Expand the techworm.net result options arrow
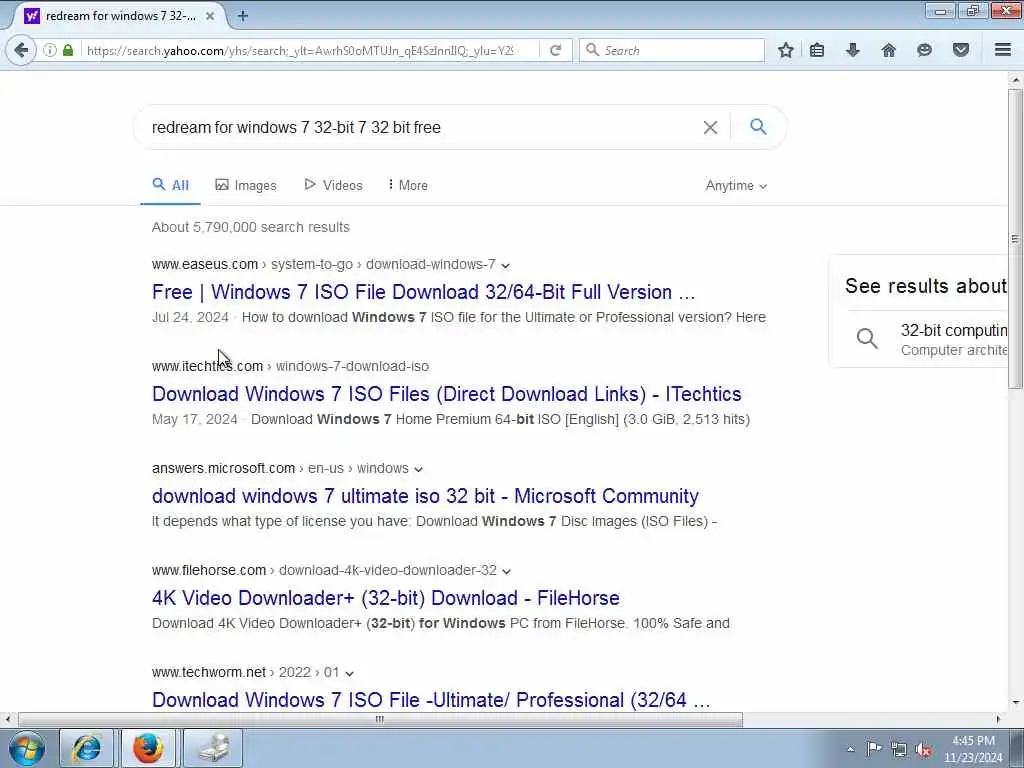 coord(349,673)
